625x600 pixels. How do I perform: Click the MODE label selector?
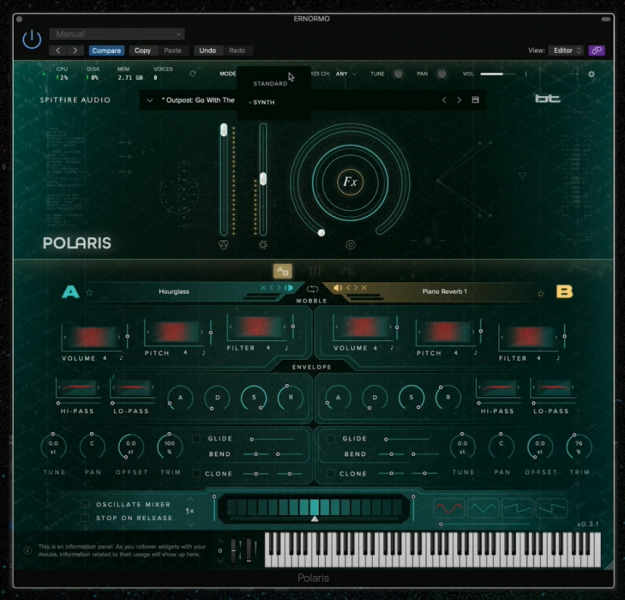coord(228,74)
